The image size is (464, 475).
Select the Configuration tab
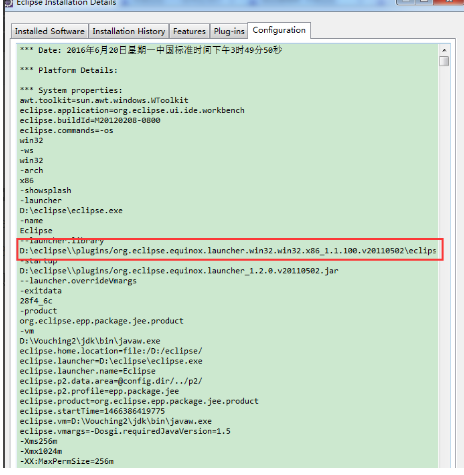coord(279,30)
